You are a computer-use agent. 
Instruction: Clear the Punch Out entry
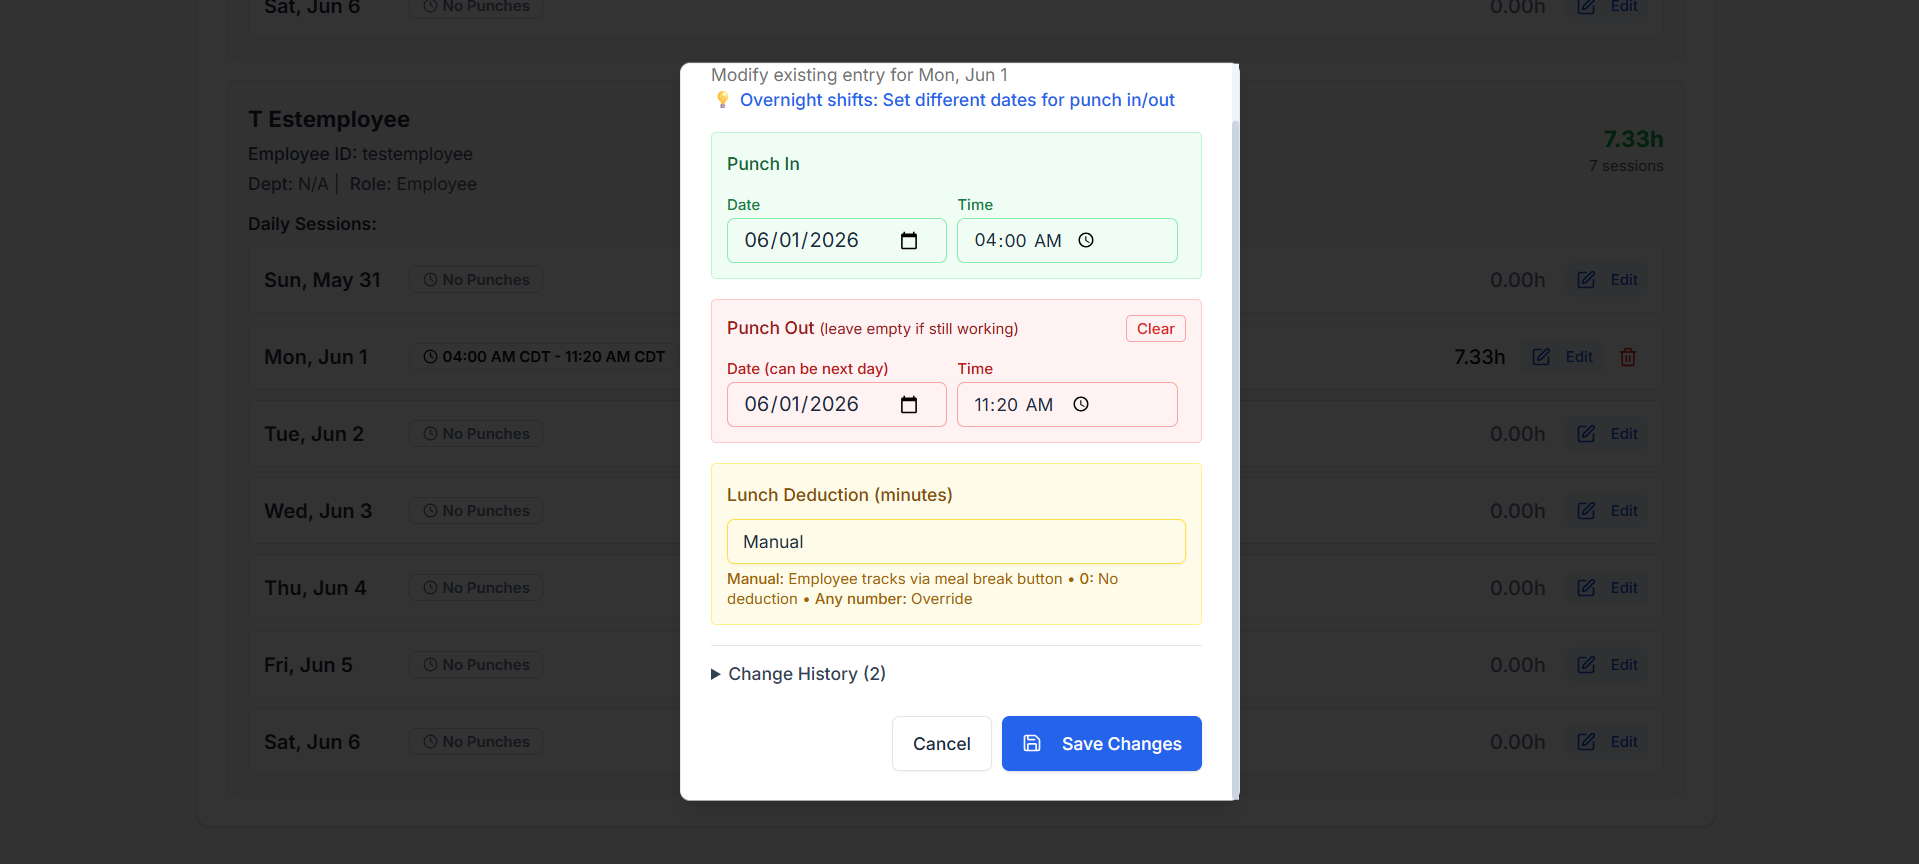click(1155, 329)
